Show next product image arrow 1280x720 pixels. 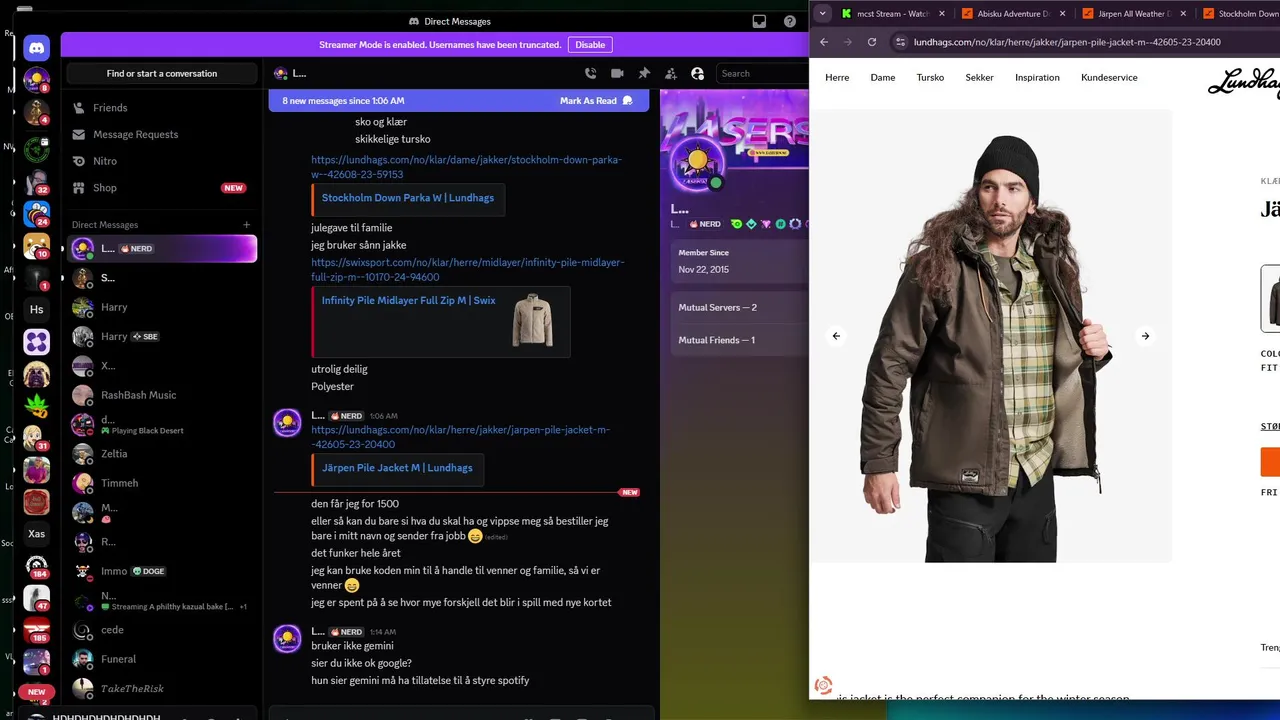pyautogui.click(x=1145, y=336)
